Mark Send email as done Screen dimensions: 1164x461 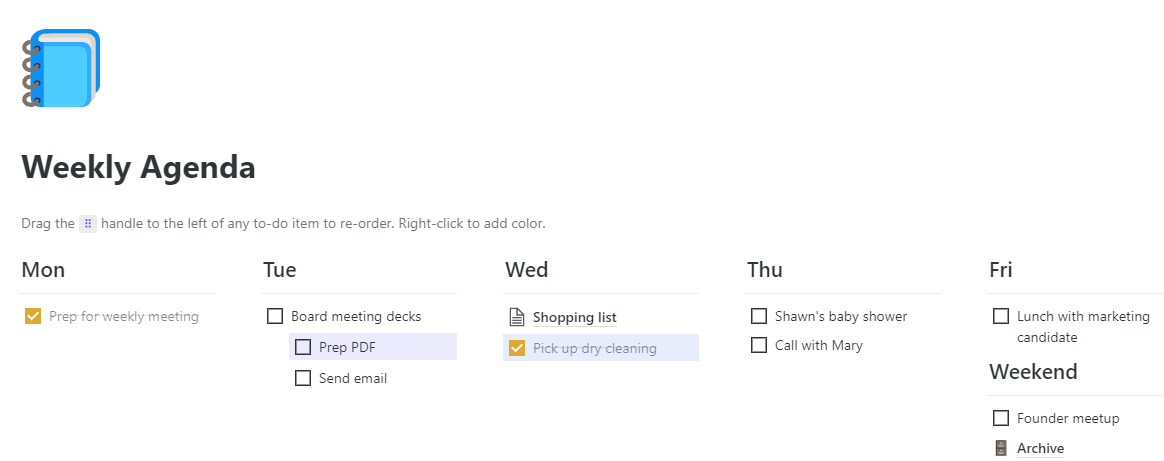[x=303, y=379]
